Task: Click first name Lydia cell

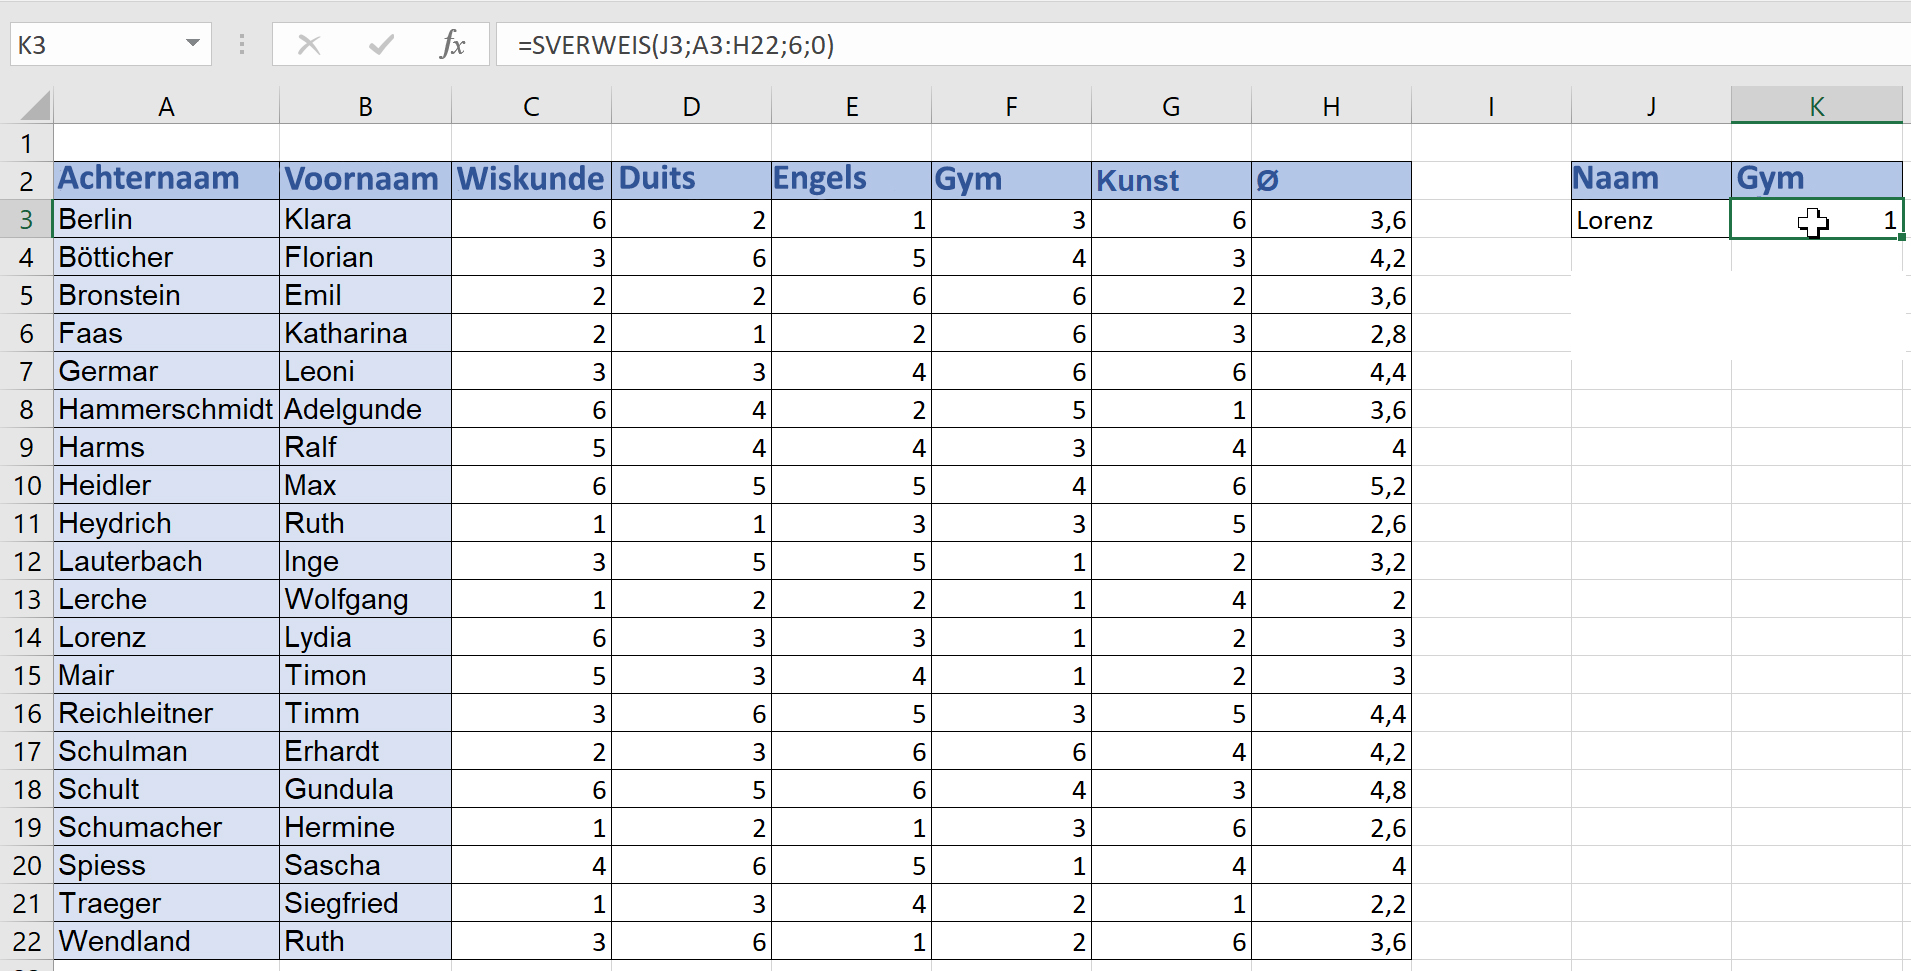Action: 365,637
